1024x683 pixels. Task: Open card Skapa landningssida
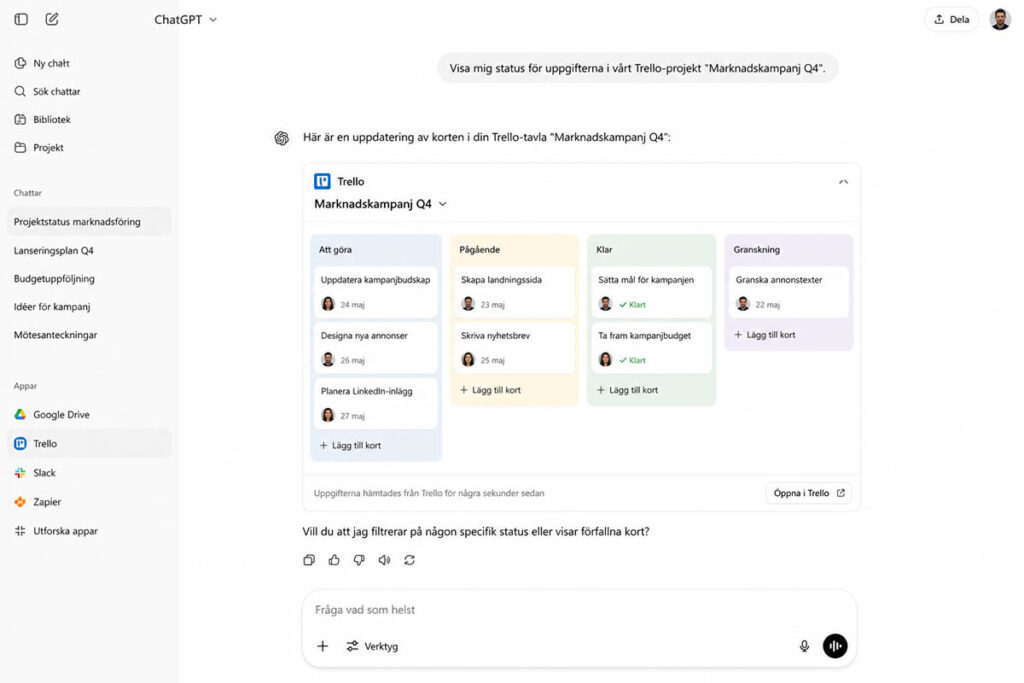[514, 291]
